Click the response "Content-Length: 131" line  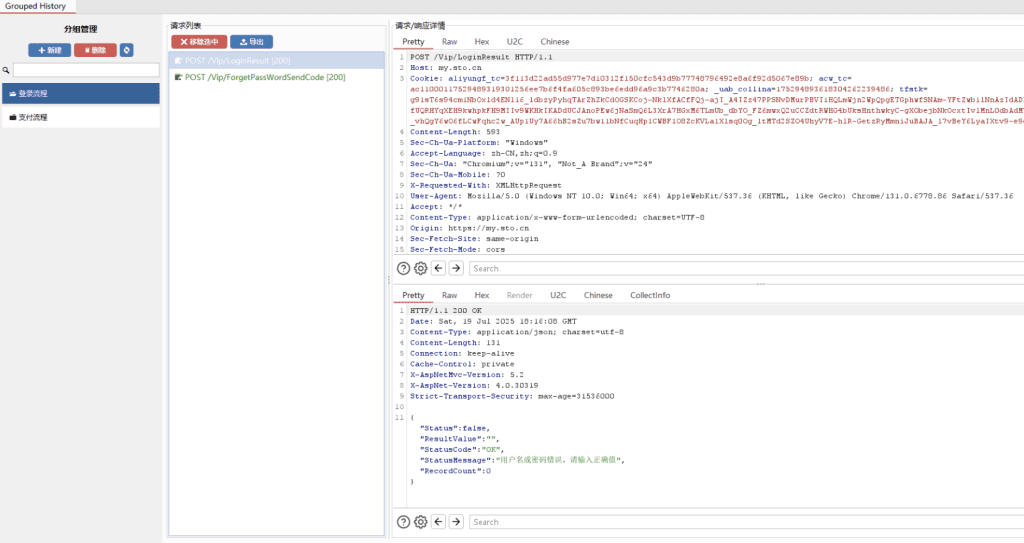click(x=455, y=343)
